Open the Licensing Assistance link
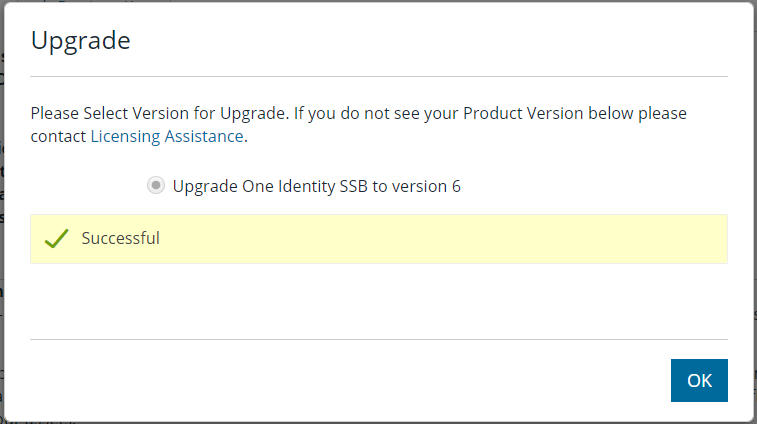757x424 pixels. (x=167, y=136)
